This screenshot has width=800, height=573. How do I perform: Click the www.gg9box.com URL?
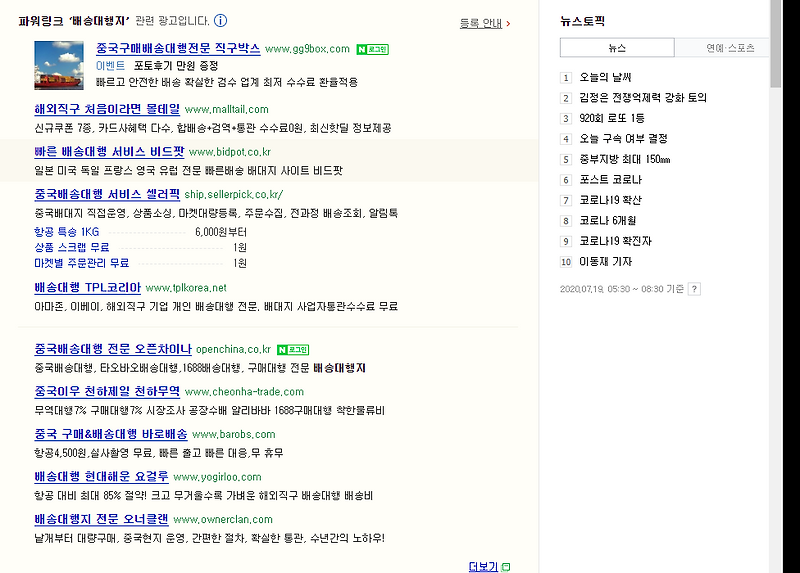pos(307,49)
